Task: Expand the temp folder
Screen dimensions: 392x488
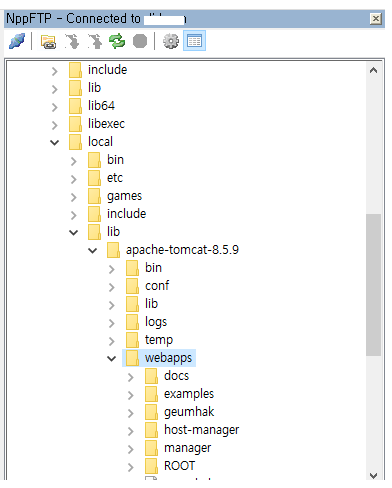Action: point(112,341)
